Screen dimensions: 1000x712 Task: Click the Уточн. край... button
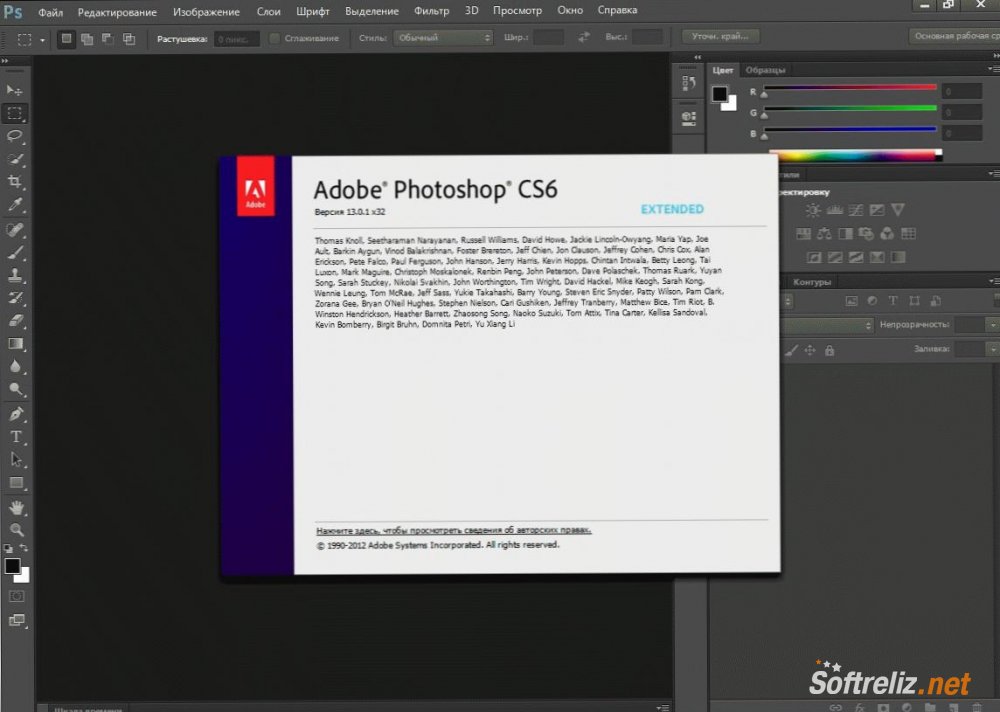pos(721,36)
